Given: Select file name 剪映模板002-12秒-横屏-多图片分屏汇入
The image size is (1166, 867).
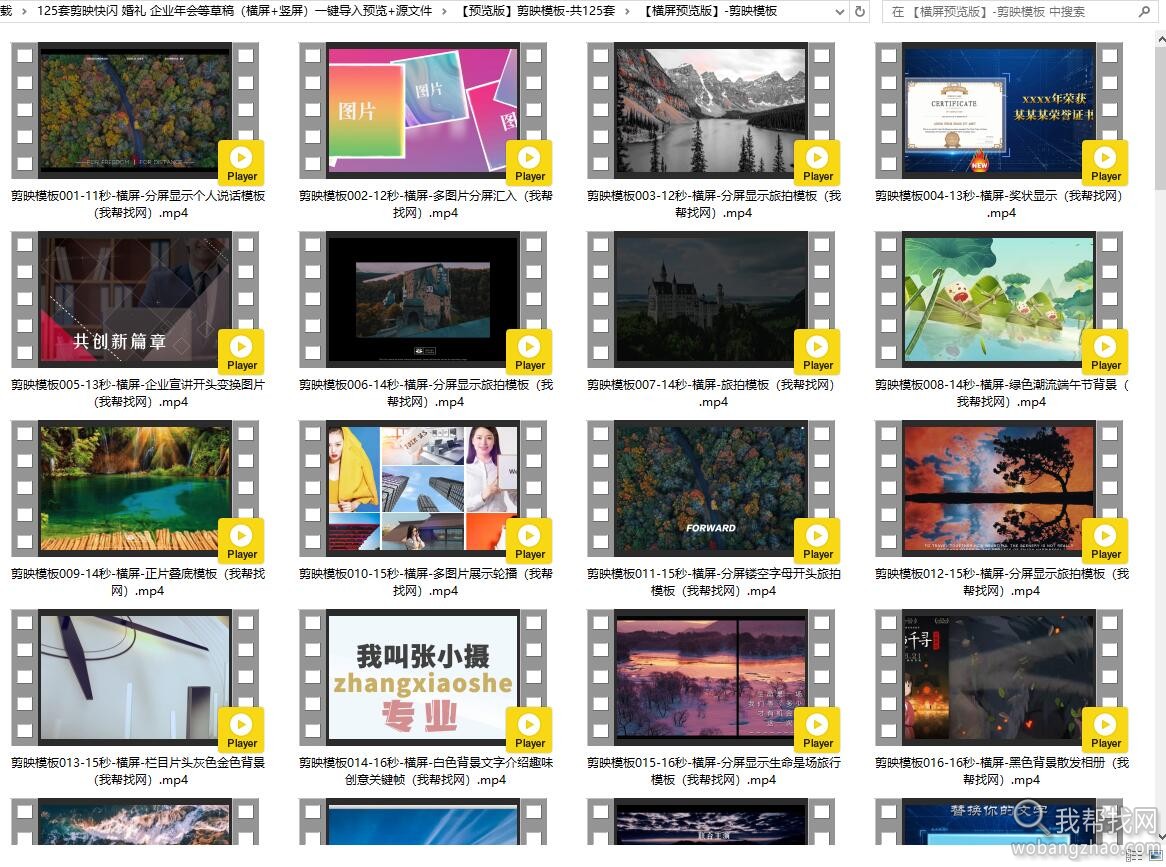Looking at the screenshot, I should click(426, 204).
